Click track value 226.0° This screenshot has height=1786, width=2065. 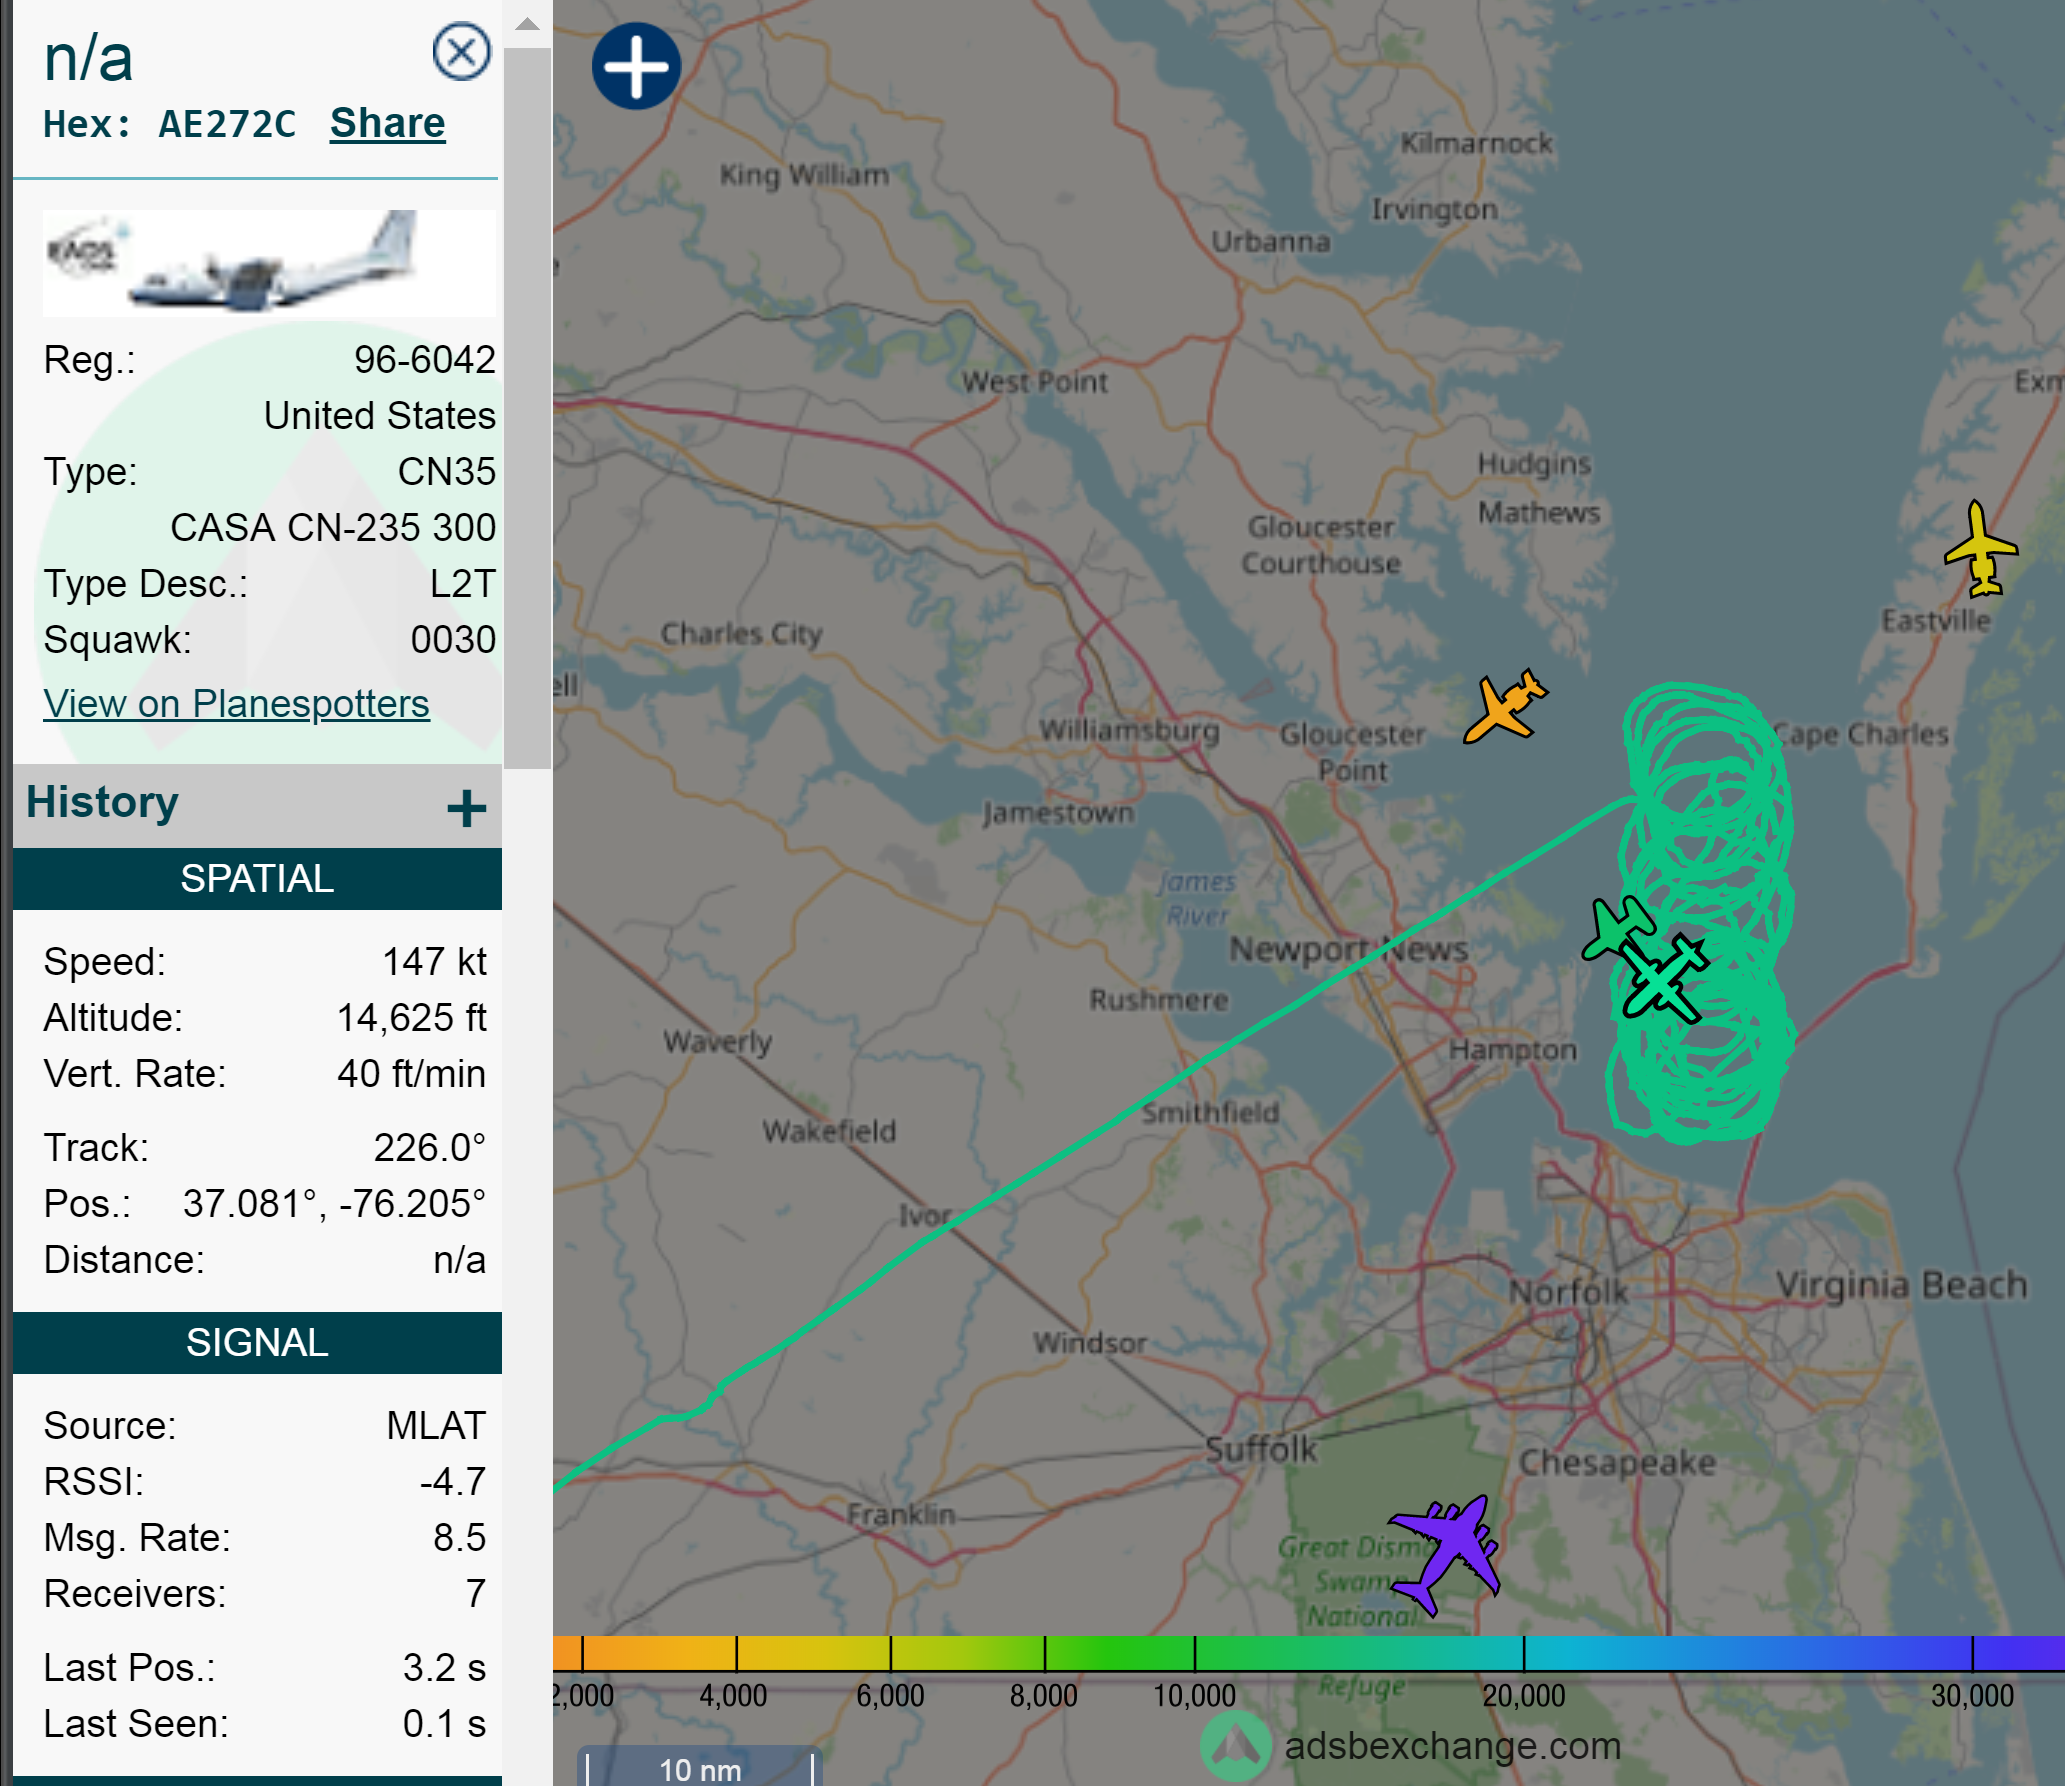(429, 1147)
